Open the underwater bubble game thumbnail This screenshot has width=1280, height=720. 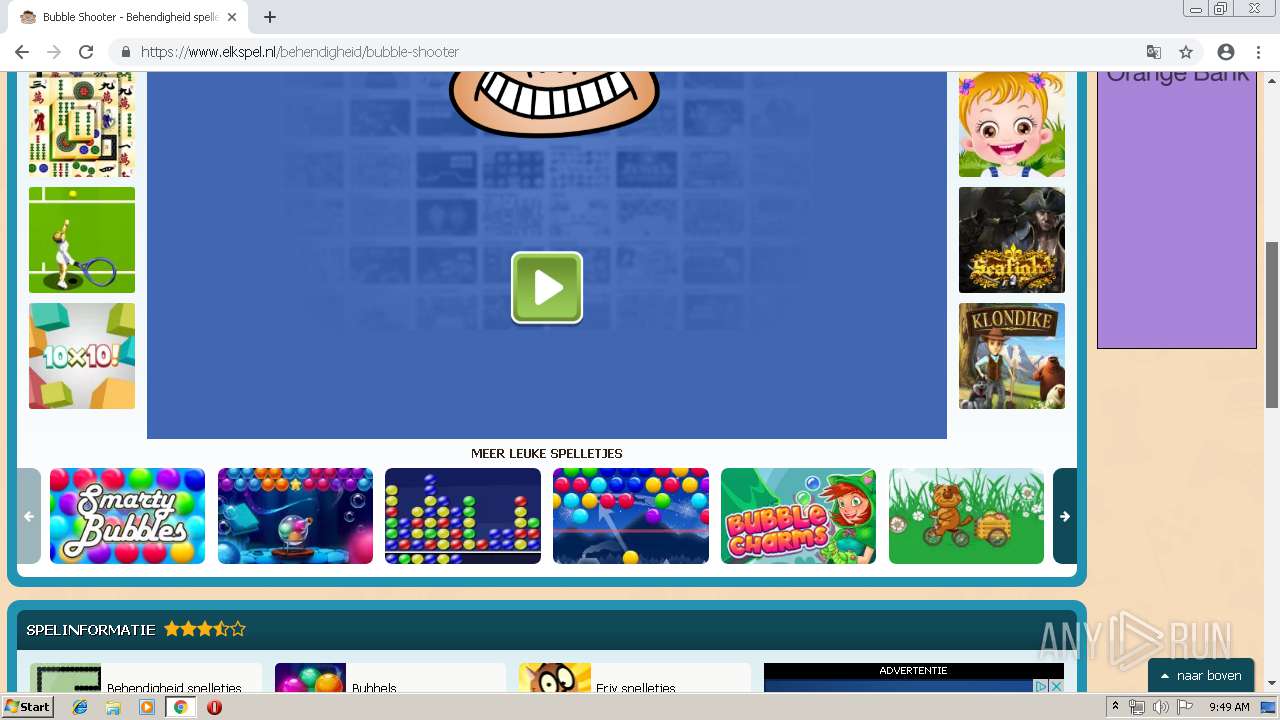point(295,516)
